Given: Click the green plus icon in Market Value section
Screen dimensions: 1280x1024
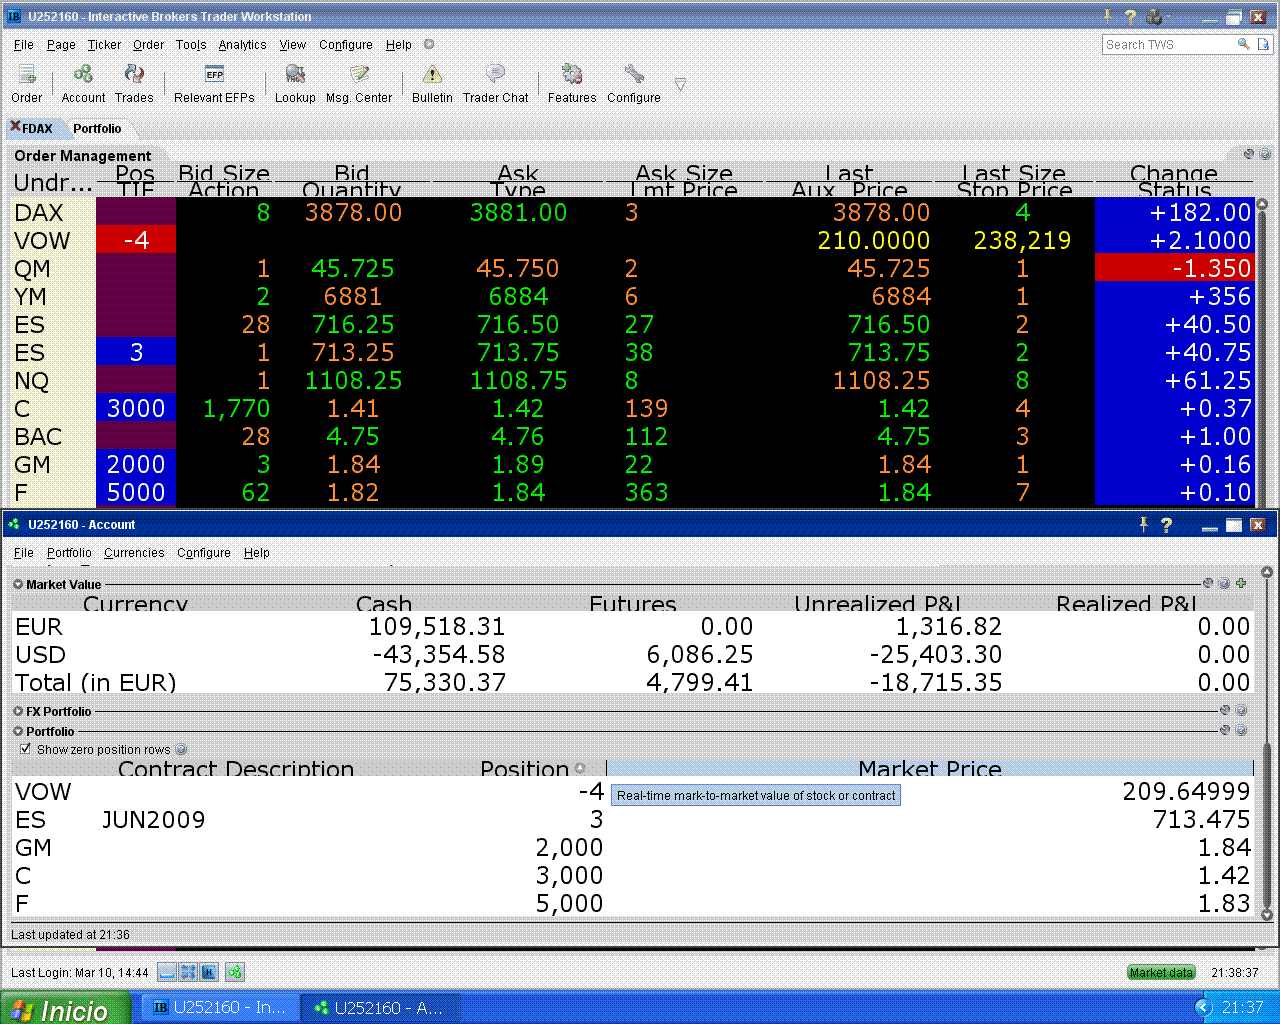Looking at the screenshot, I should coord(1241,583).
